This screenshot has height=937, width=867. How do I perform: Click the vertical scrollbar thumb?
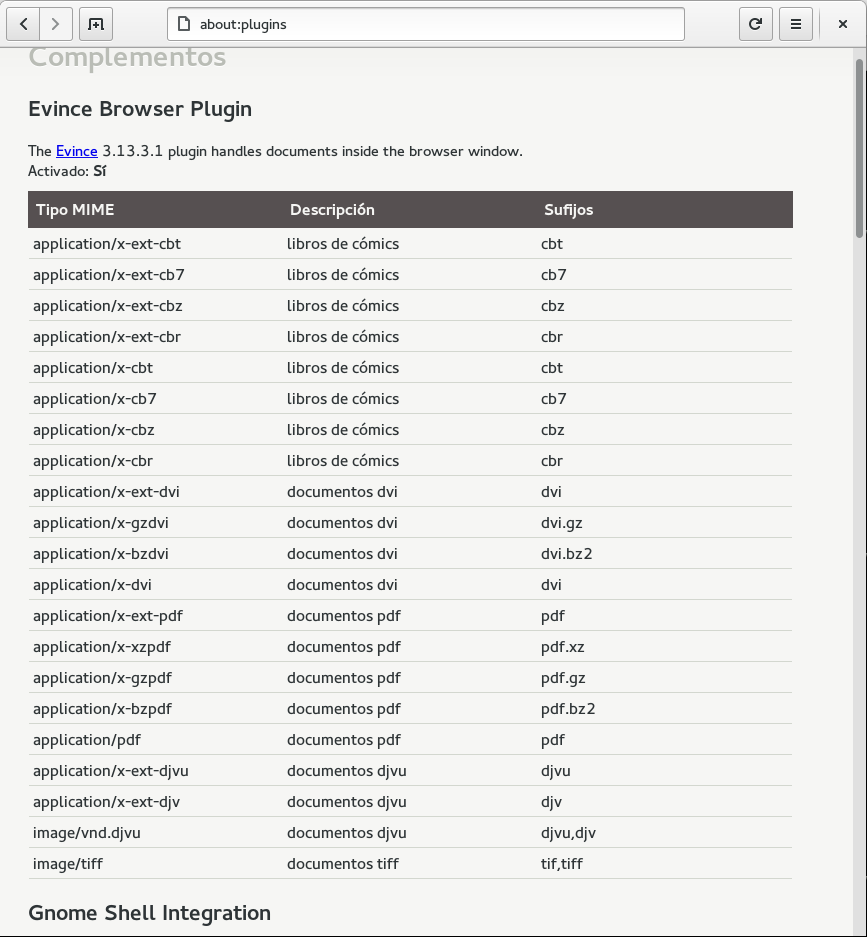pyautogui.click(x=860, y=148)
